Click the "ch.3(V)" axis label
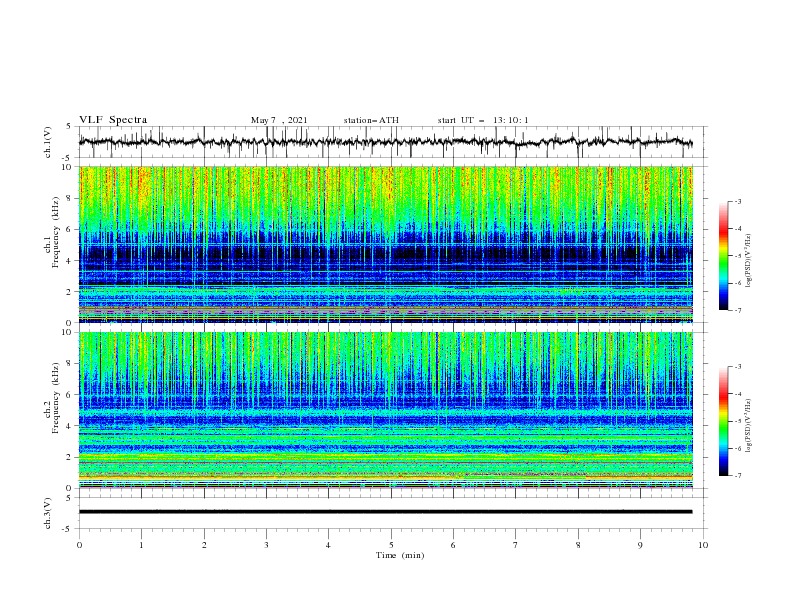Image resolution: width=792 pixels, height=612 pixels. tap(48, 513)
